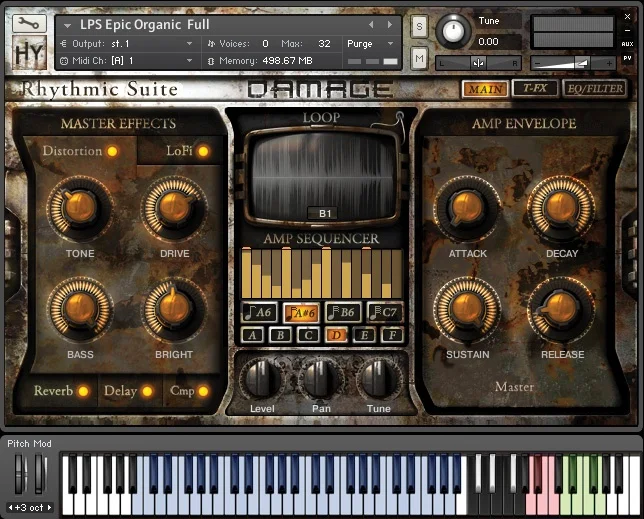Select the Reverb effect tab

point(53,390)
